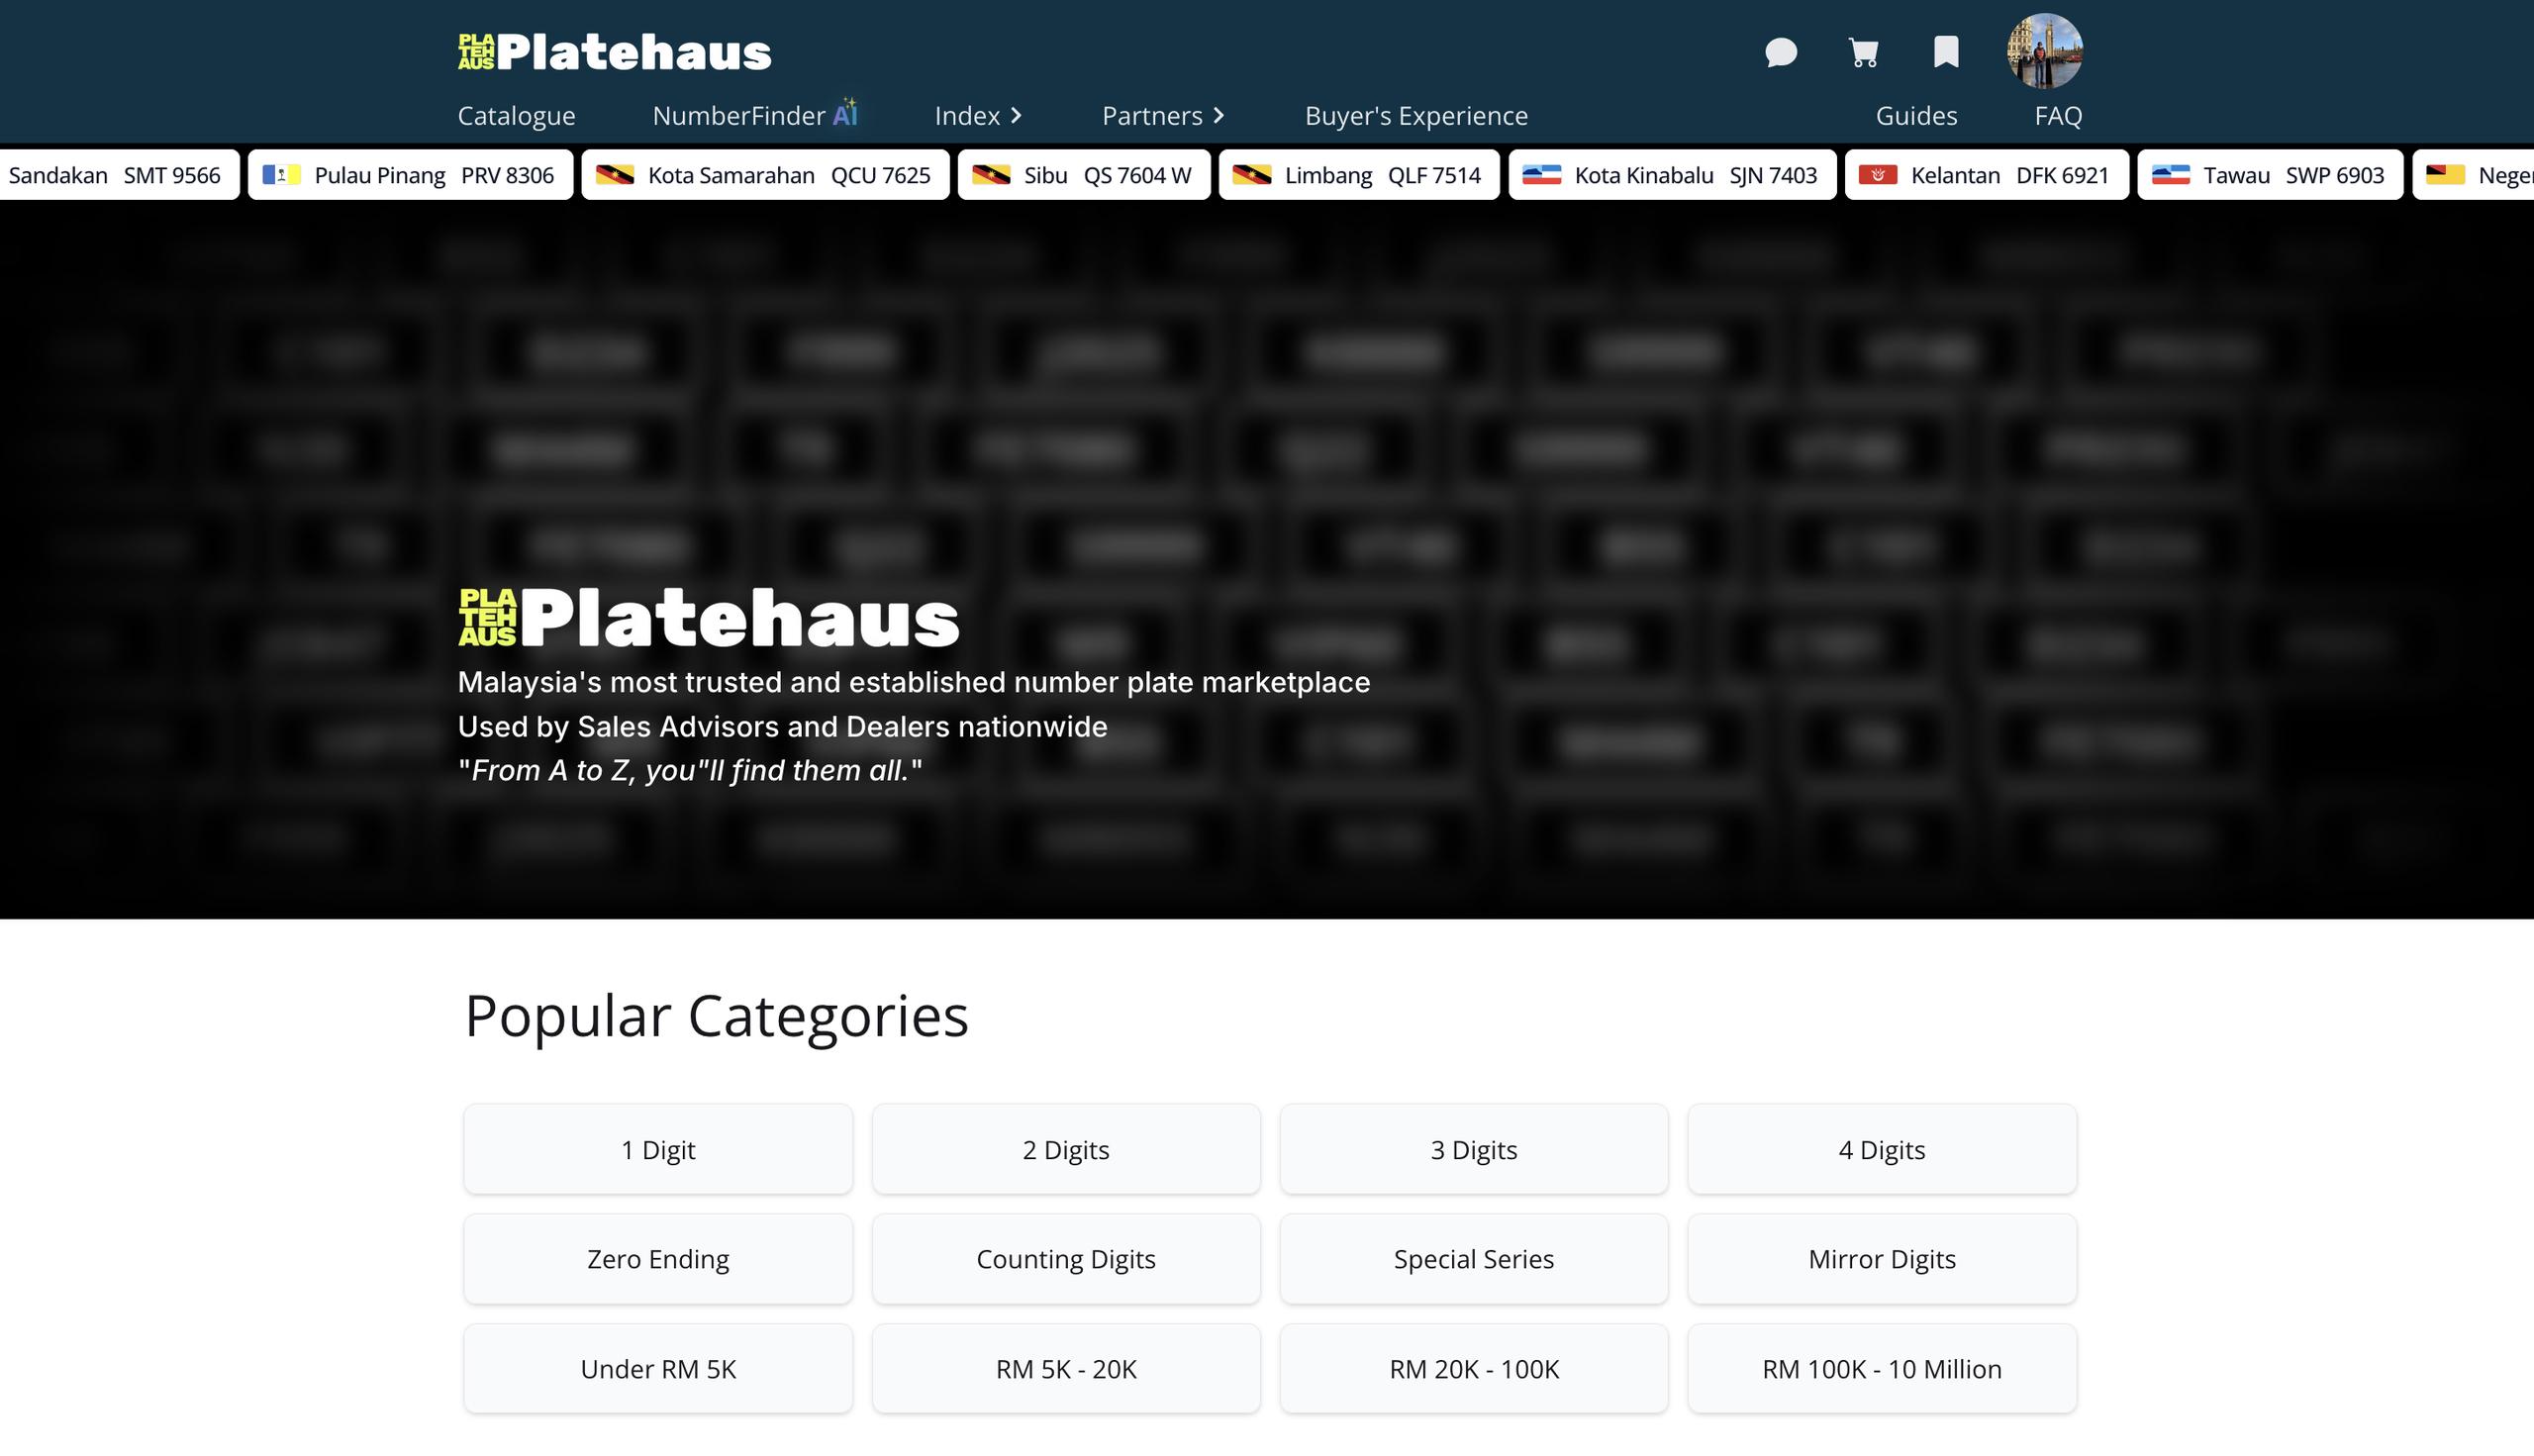Viewport: 2534px width, 1456px height.
Task: Choose the Under RM 5K price range
Action: 658,1368
